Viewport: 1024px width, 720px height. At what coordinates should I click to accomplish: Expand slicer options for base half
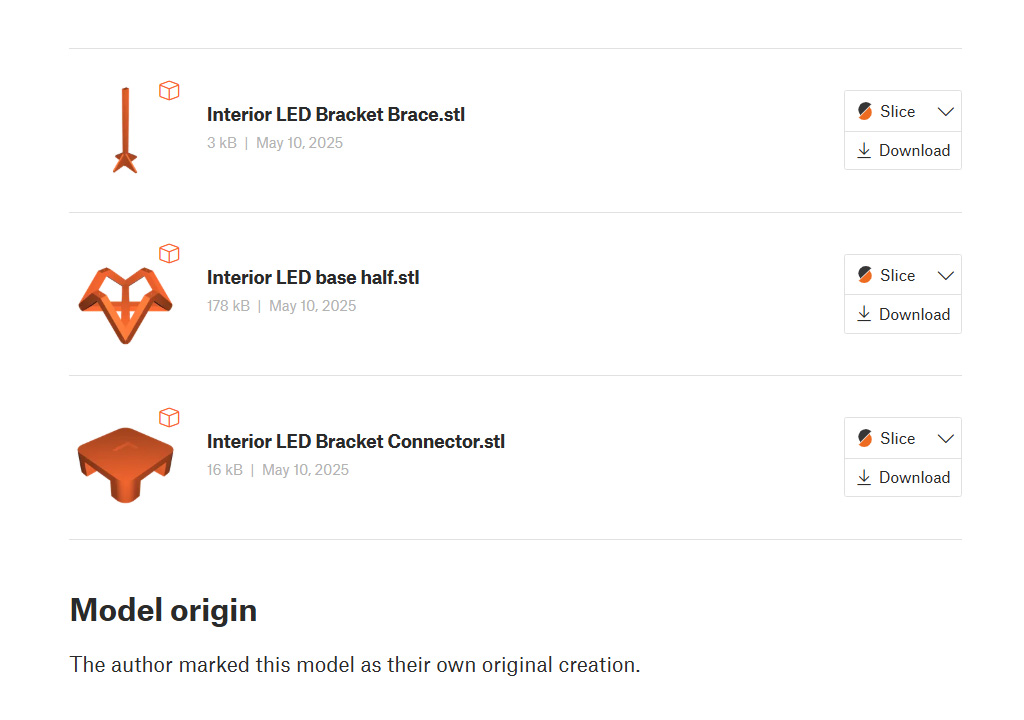pos(945,275)
